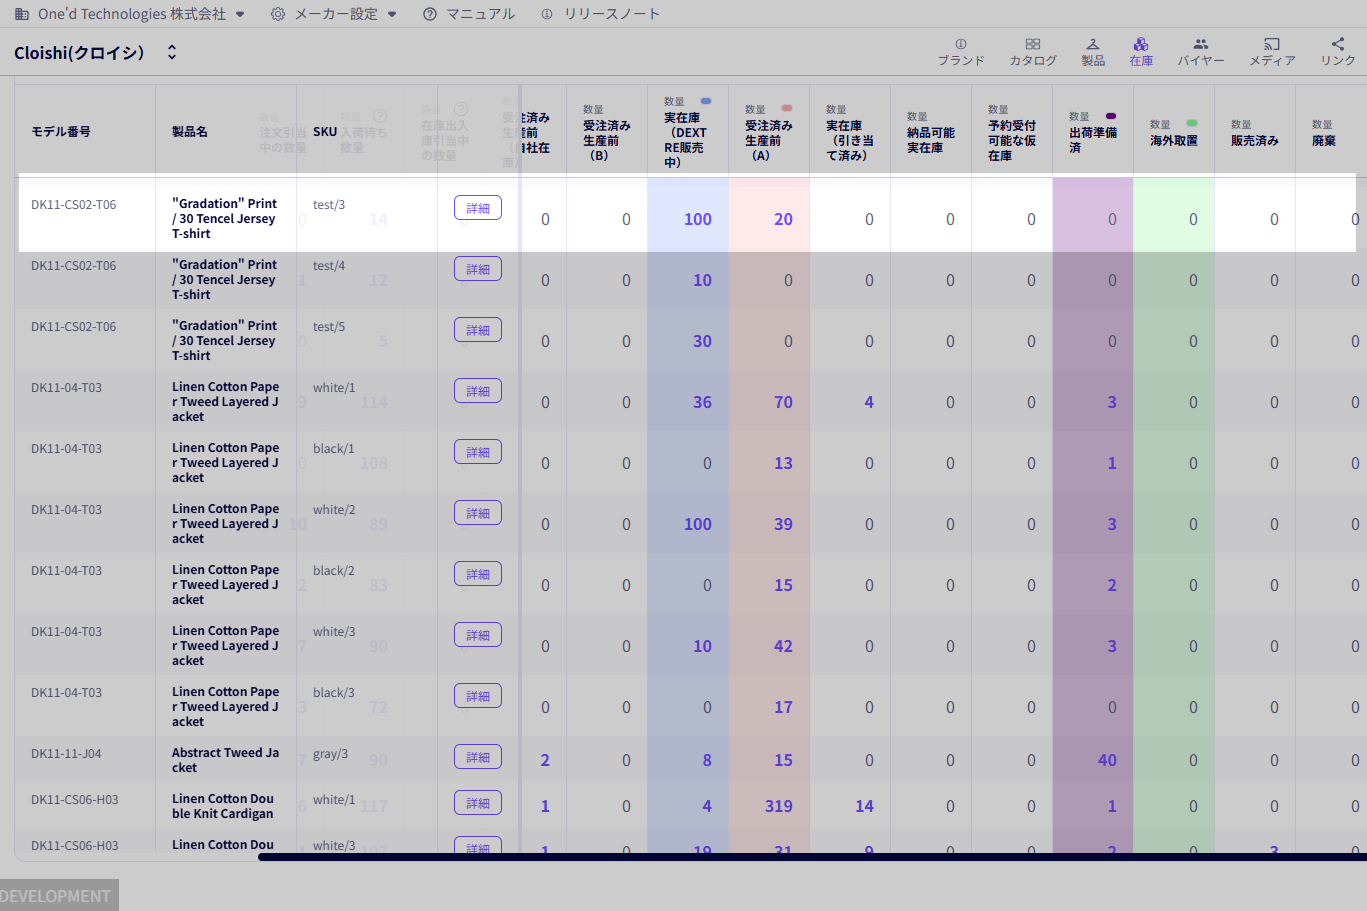Open the バイヤー (Buyers) section

[1201, 52]
